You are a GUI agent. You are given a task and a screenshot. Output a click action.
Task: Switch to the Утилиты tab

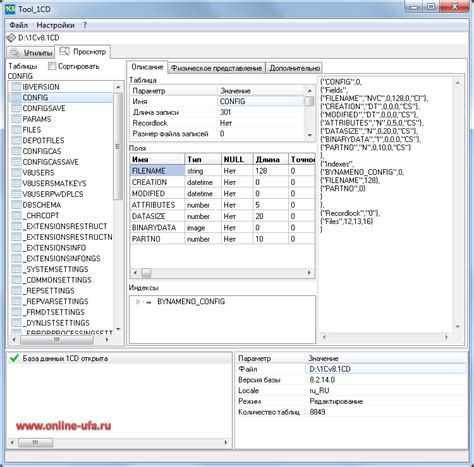(31, 53)
